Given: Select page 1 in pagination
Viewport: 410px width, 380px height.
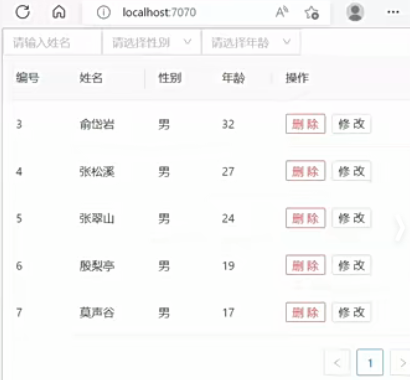Looking at the screenshot, I should click(370, 362).
